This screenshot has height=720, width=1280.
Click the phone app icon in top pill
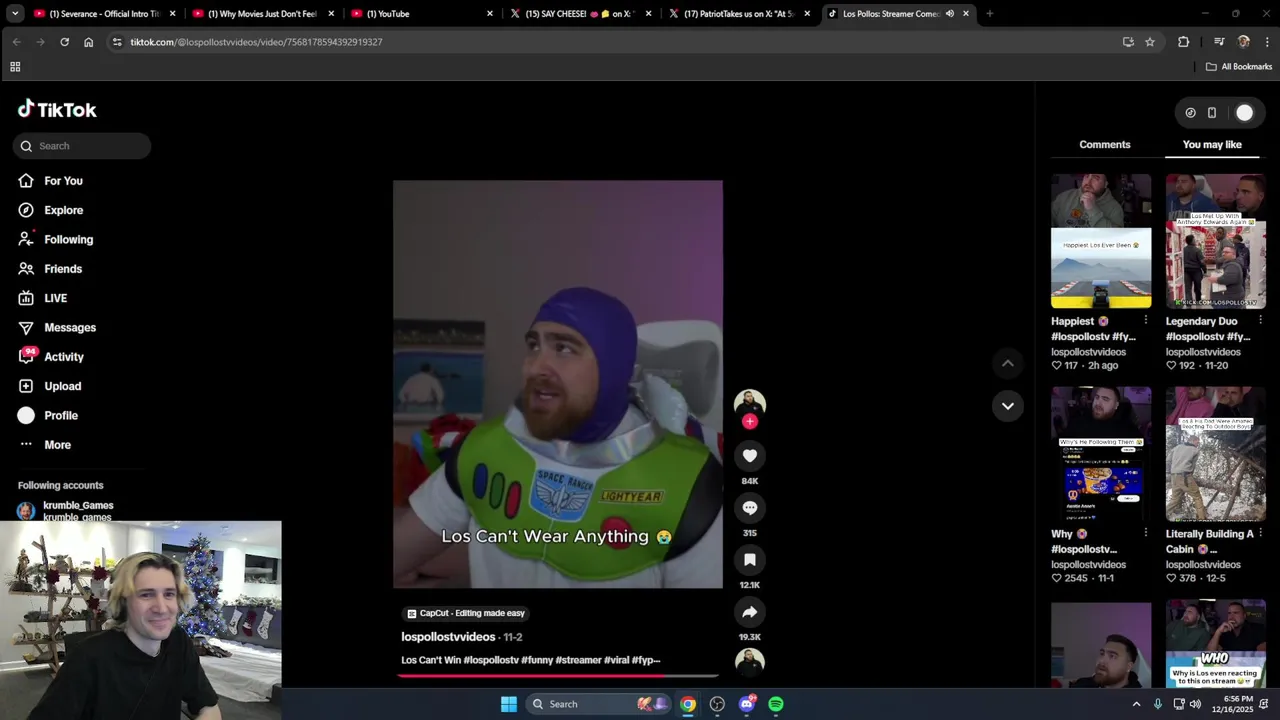(x=1212, y=113)
